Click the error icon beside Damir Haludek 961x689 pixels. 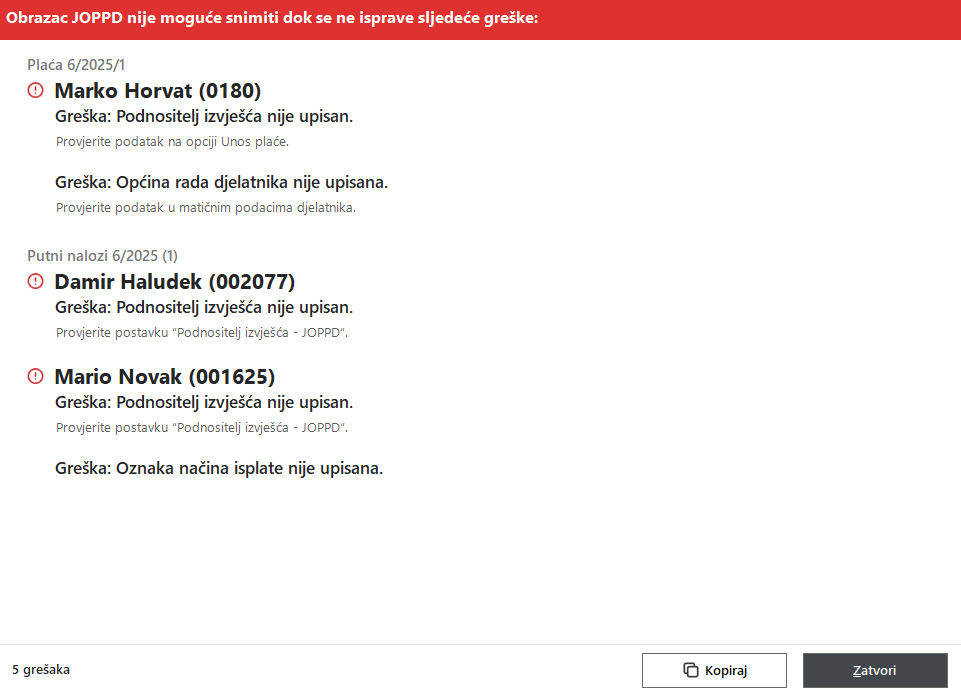[36, 282]
